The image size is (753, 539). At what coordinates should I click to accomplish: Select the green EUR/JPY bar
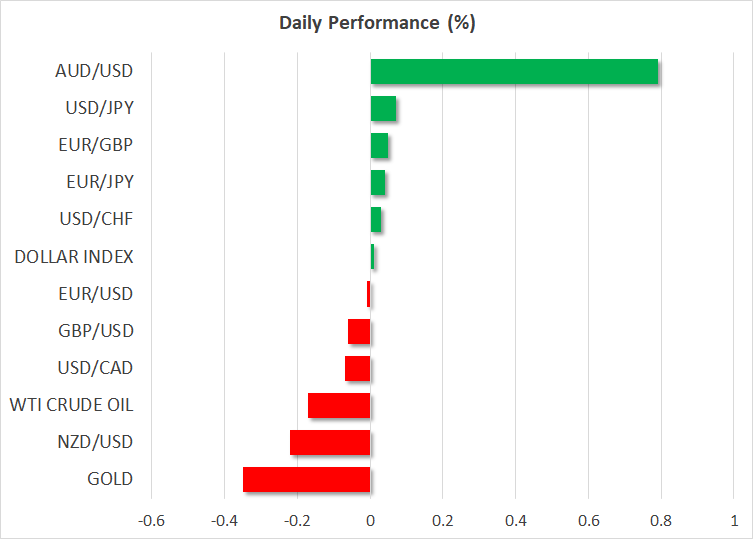[x=378, y=183]
